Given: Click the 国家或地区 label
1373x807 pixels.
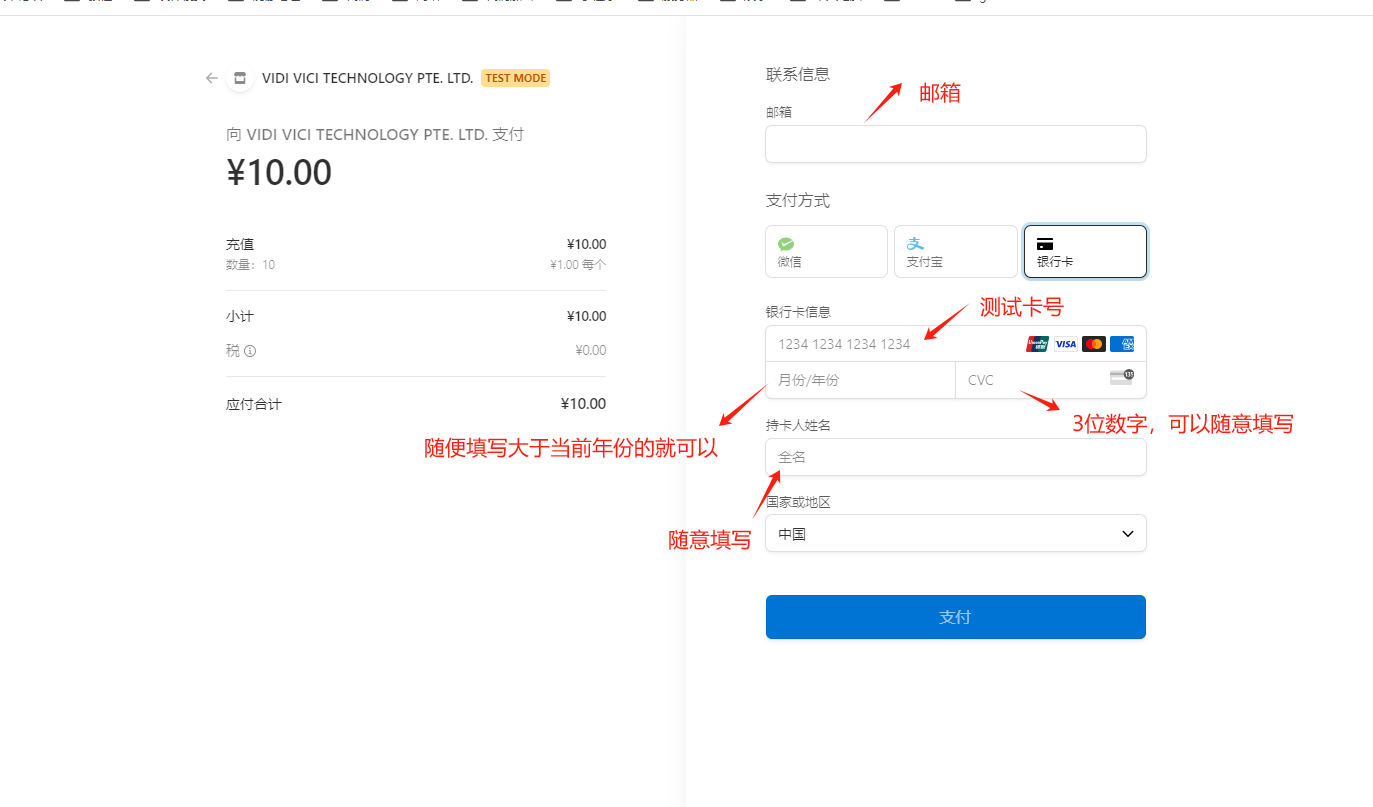Looking at the screenshot, I should coord(798,502).
